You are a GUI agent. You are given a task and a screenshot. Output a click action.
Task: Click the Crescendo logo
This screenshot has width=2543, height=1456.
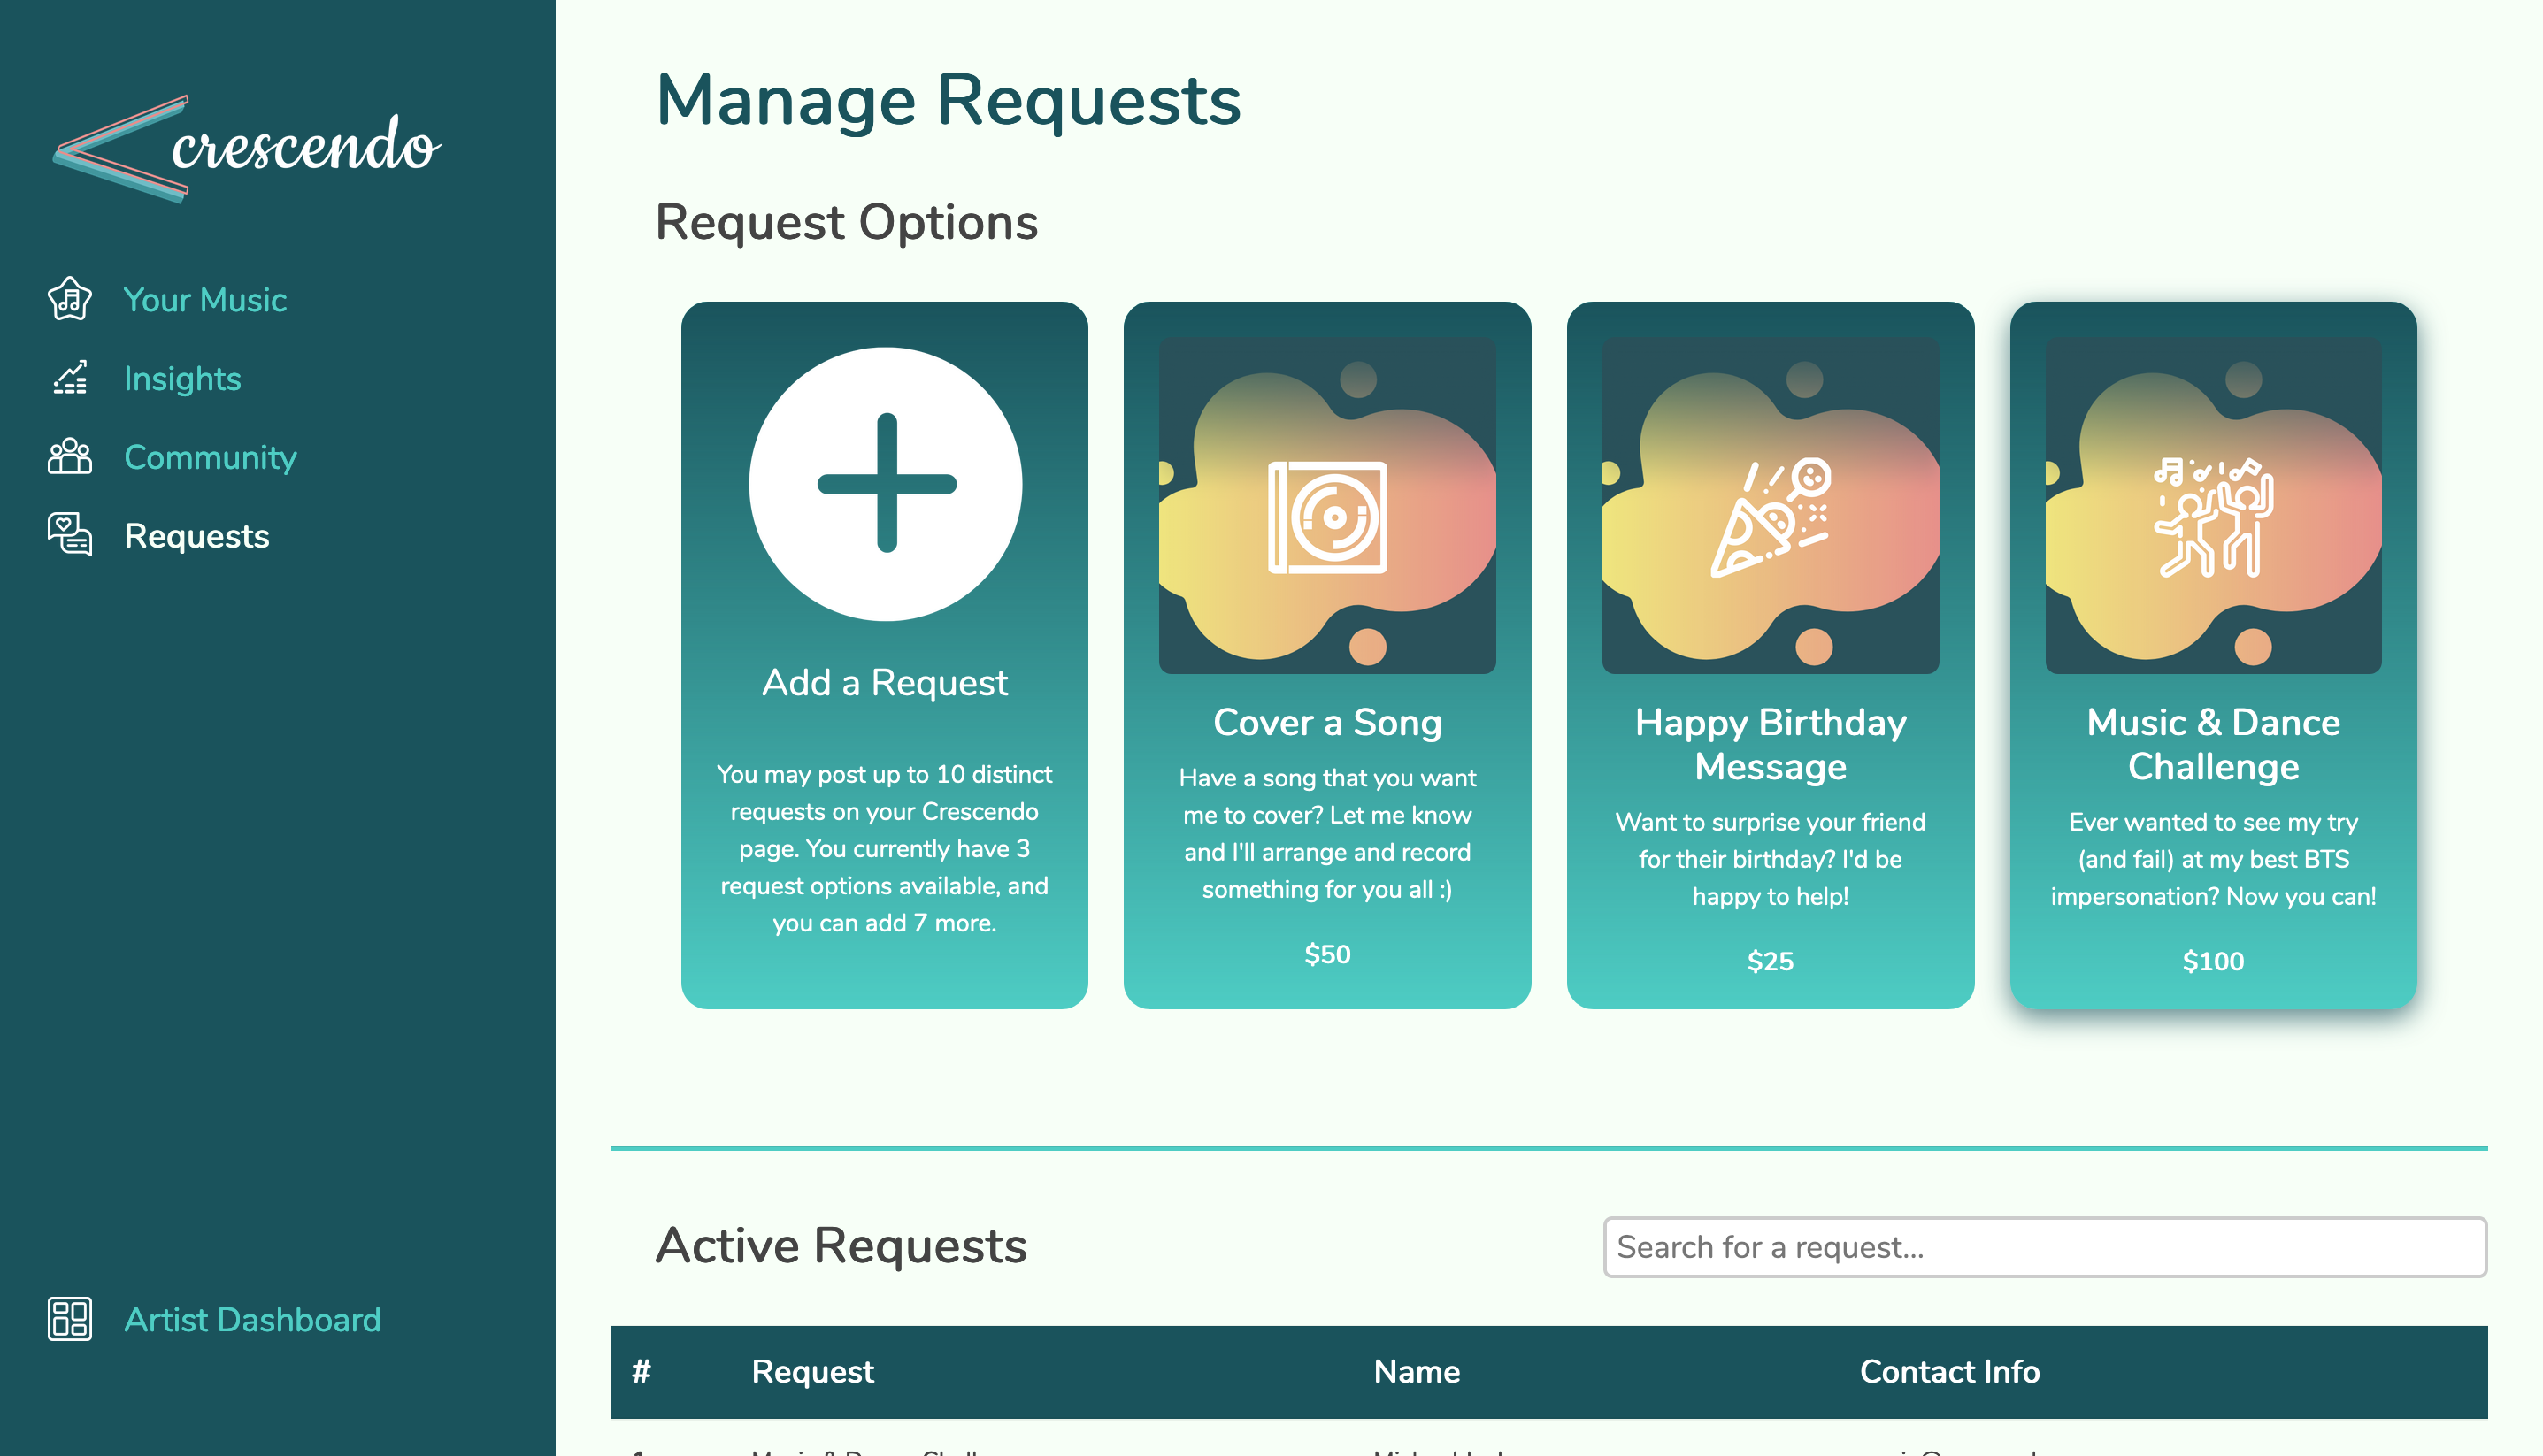pos(247,148)
